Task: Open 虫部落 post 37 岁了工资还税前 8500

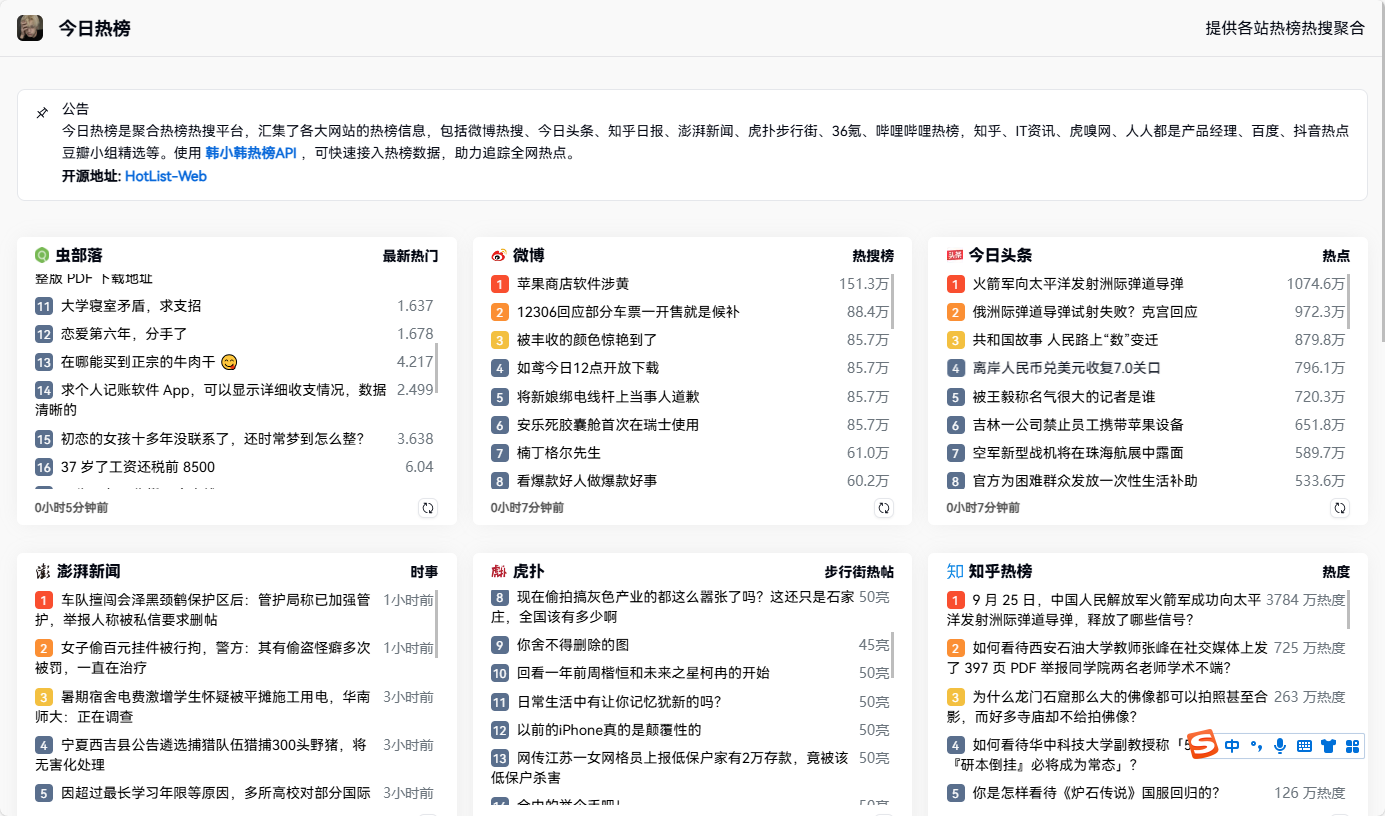Action: (x=138, y=467)
